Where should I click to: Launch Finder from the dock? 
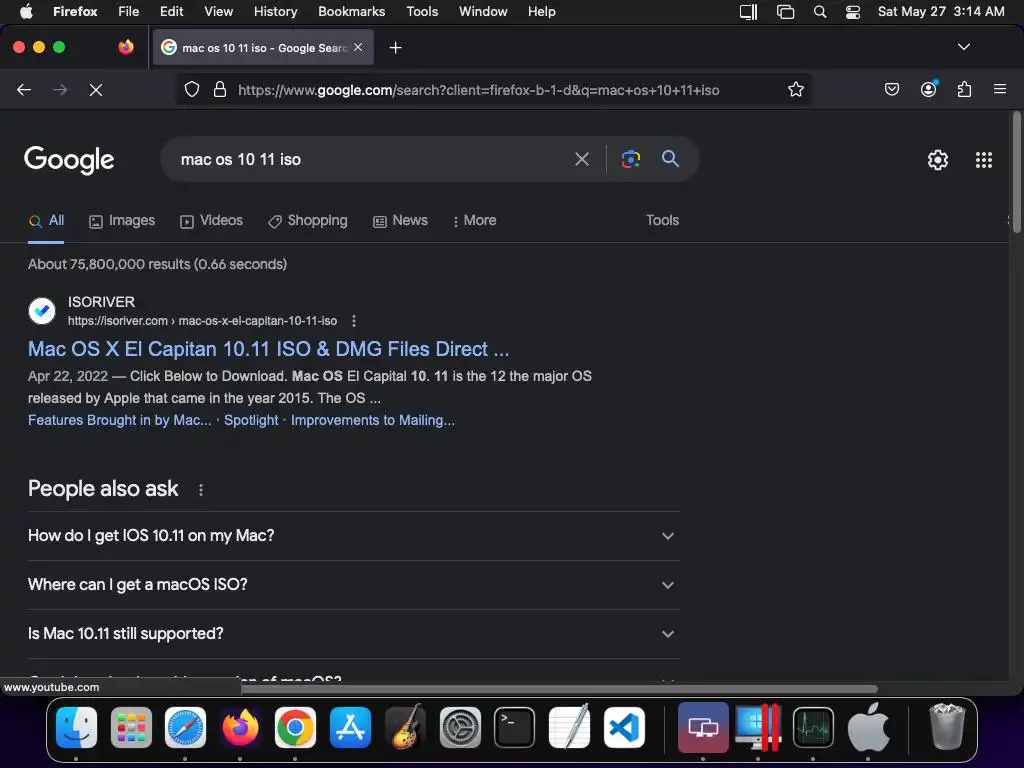(x=76, y=728)
